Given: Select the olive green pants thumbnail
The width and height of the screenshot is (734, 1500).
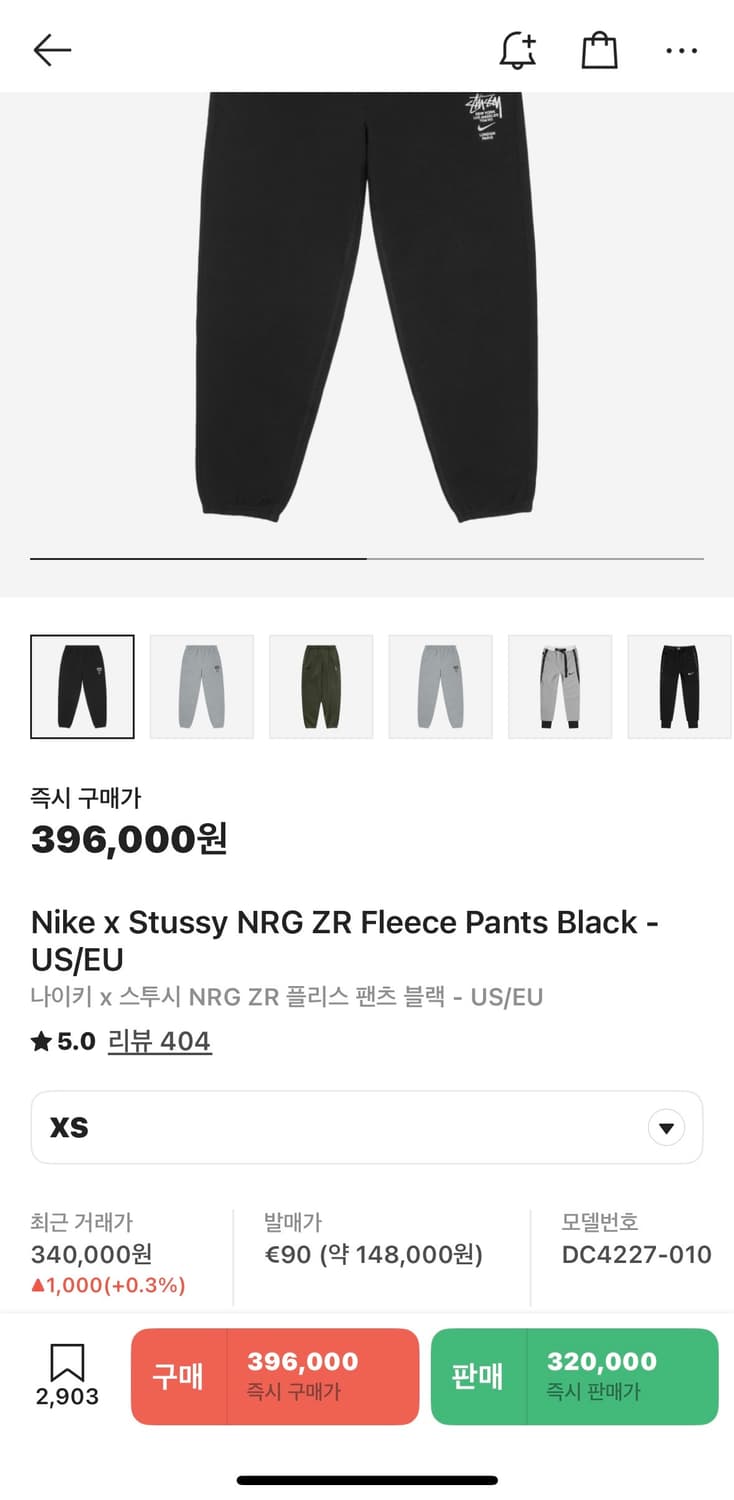Looking at the screenshot, I should 321,687.
